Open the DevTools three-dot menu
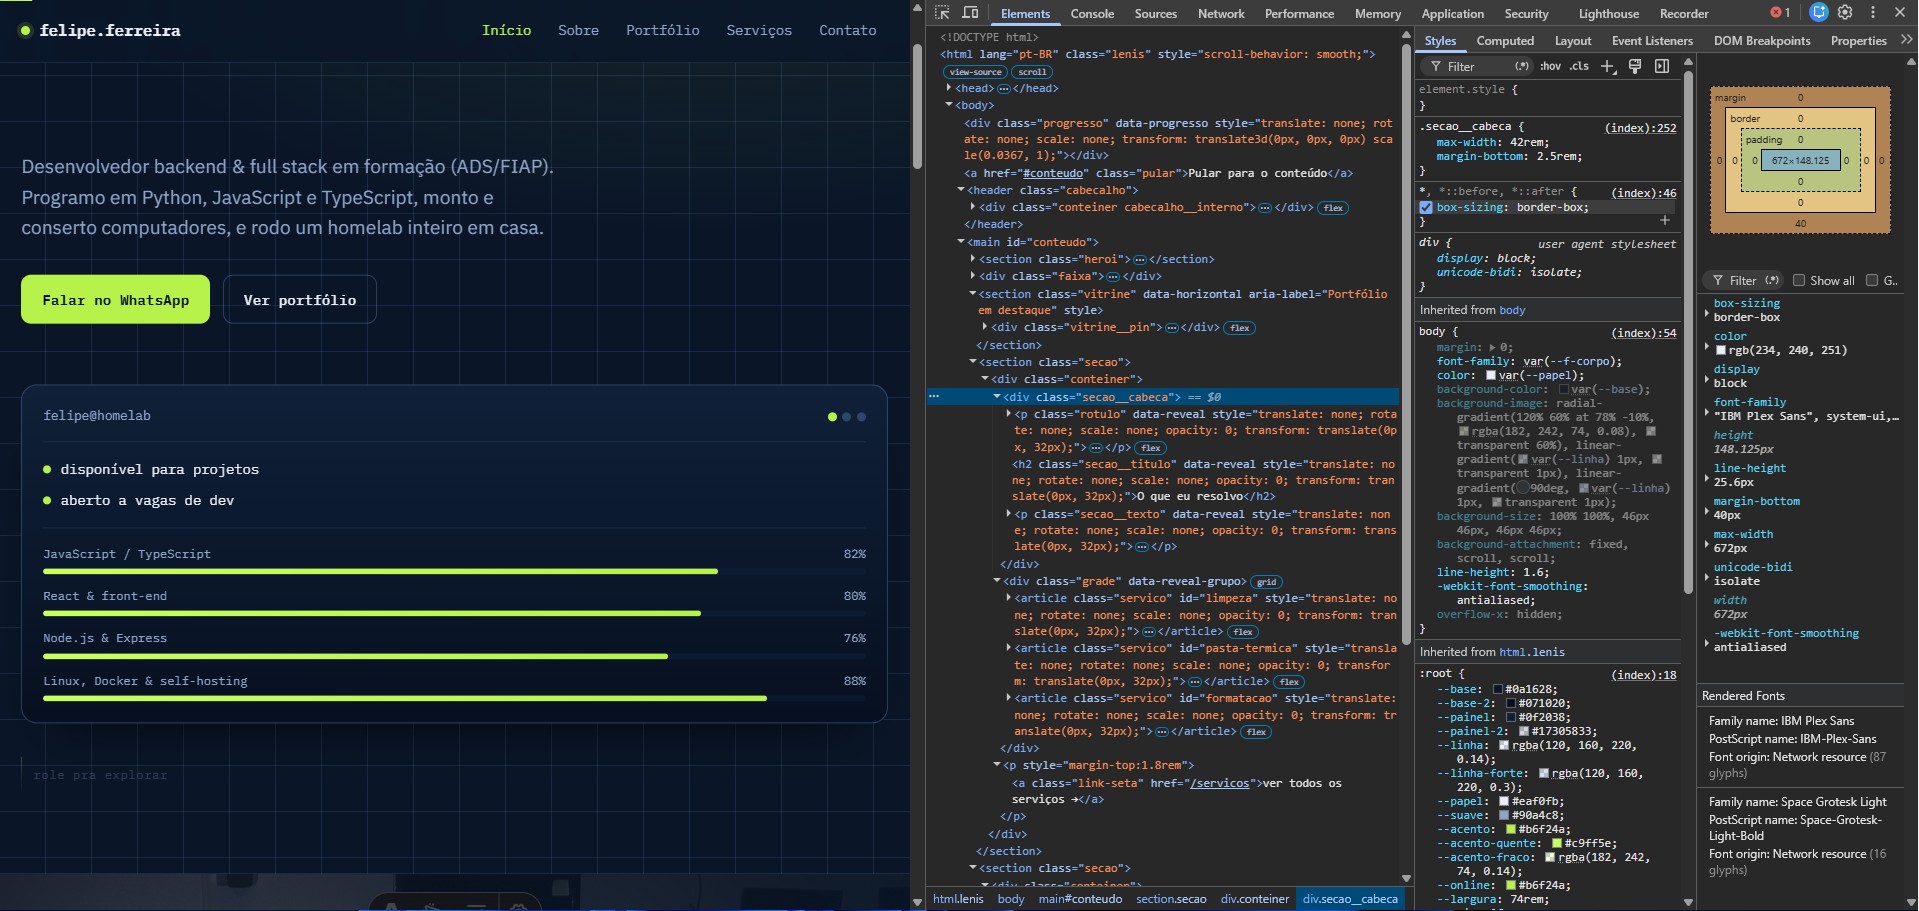This screenshot has height=911, width=1919. point(1873,13)
